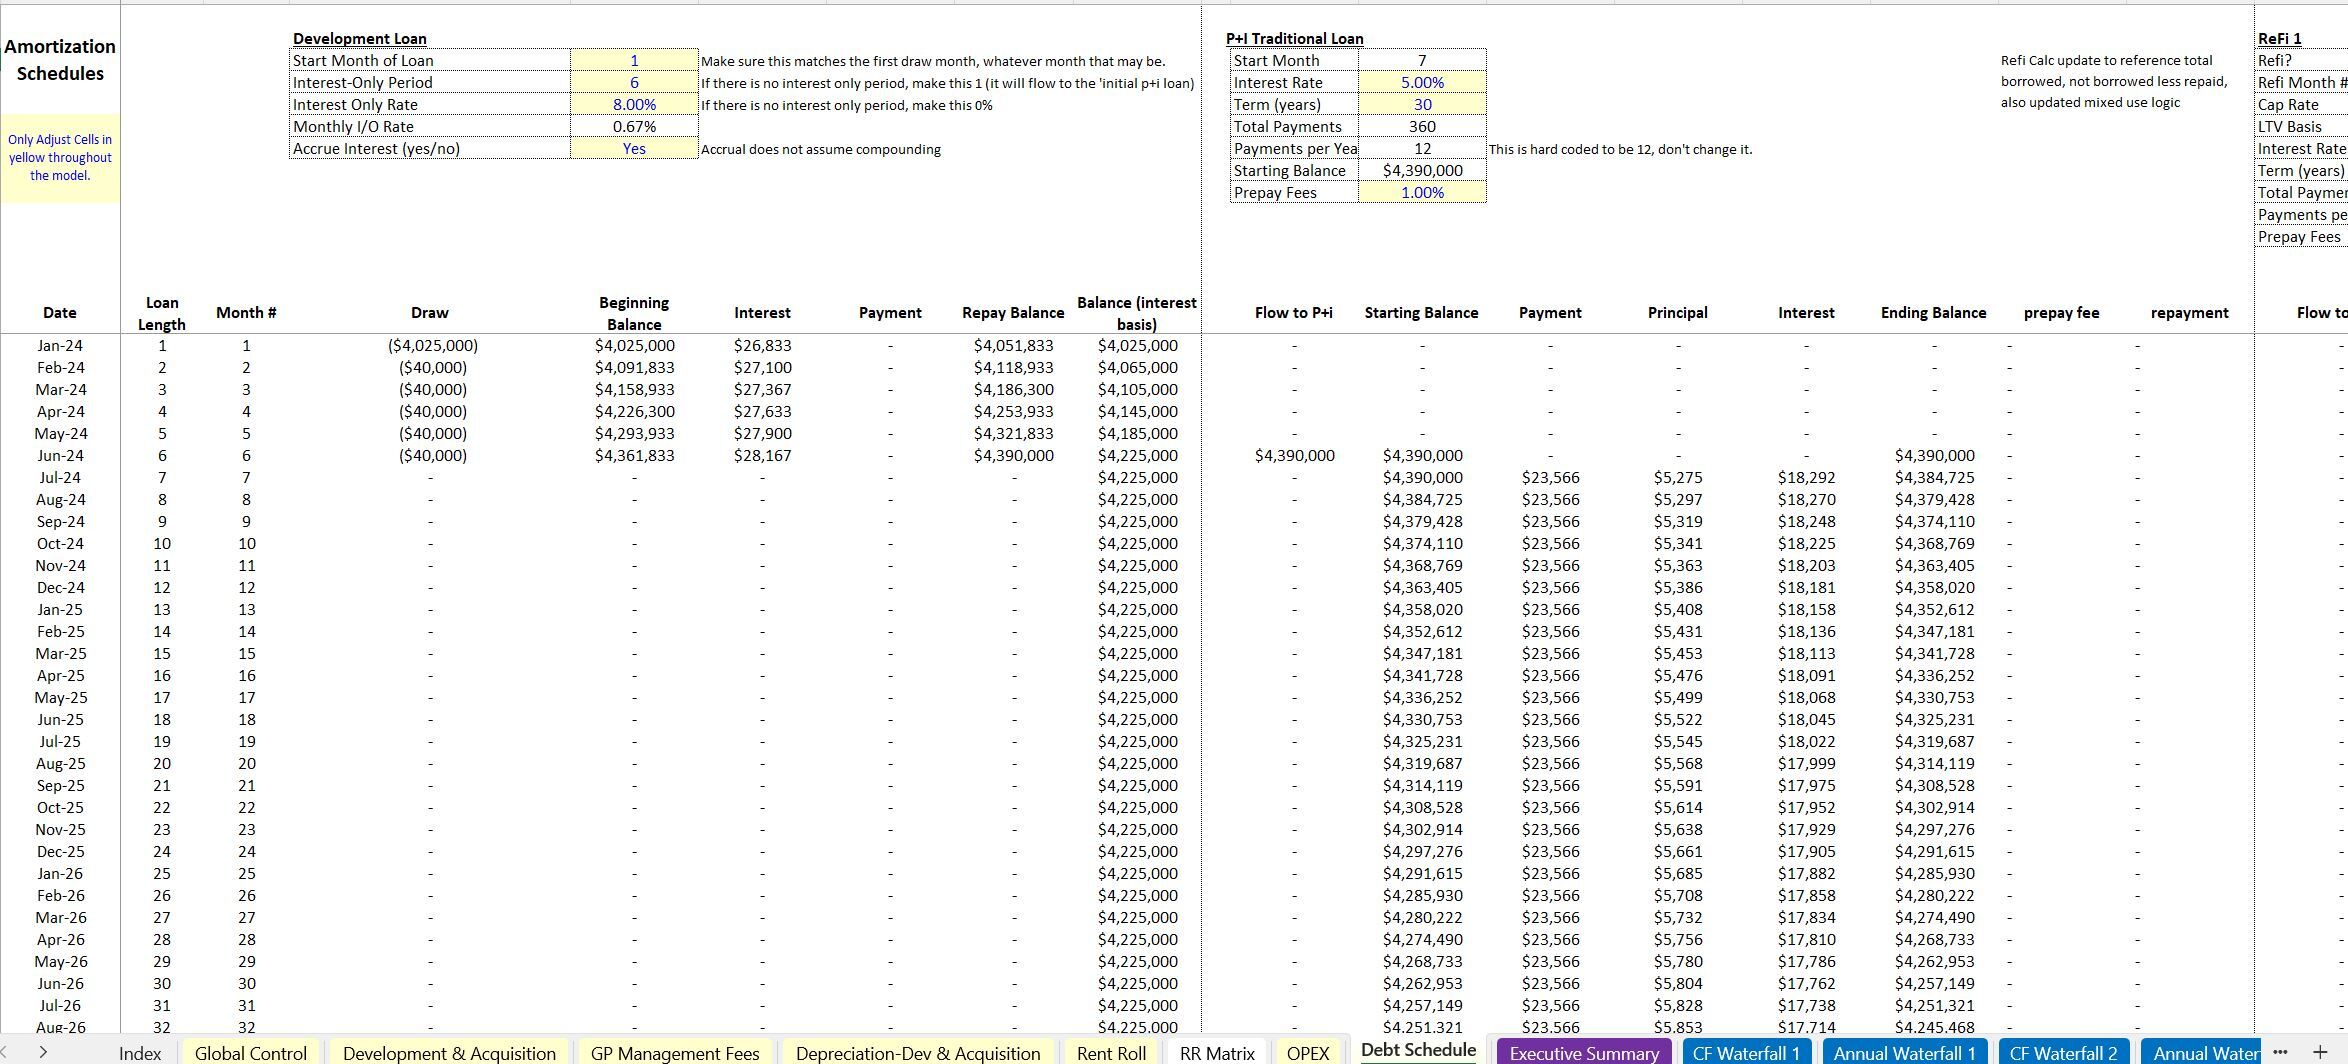Click the Loan Length column header
The width and height of the screenshot is (2348, 1064).
tap(162, 313)
